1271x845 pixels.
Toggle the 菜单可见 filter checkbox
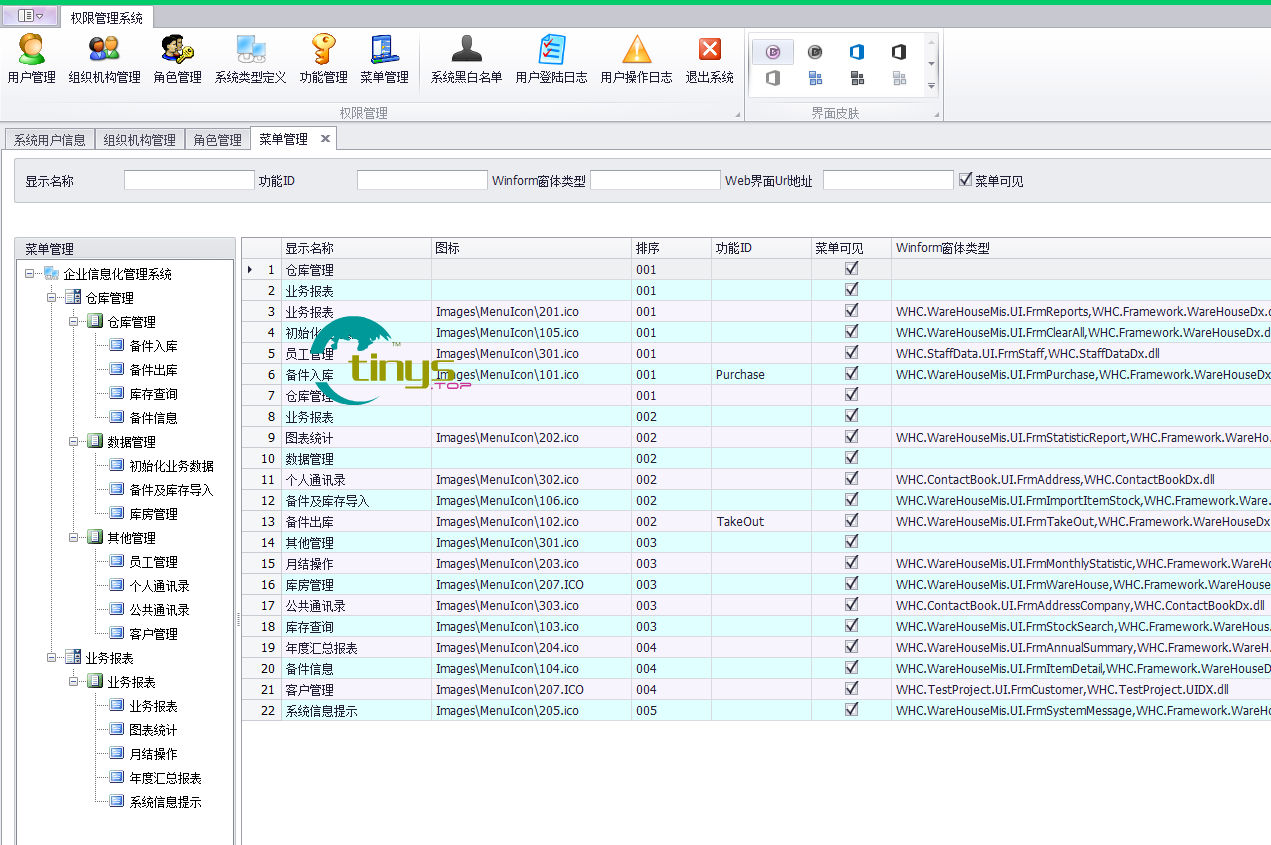click(965, 180)
